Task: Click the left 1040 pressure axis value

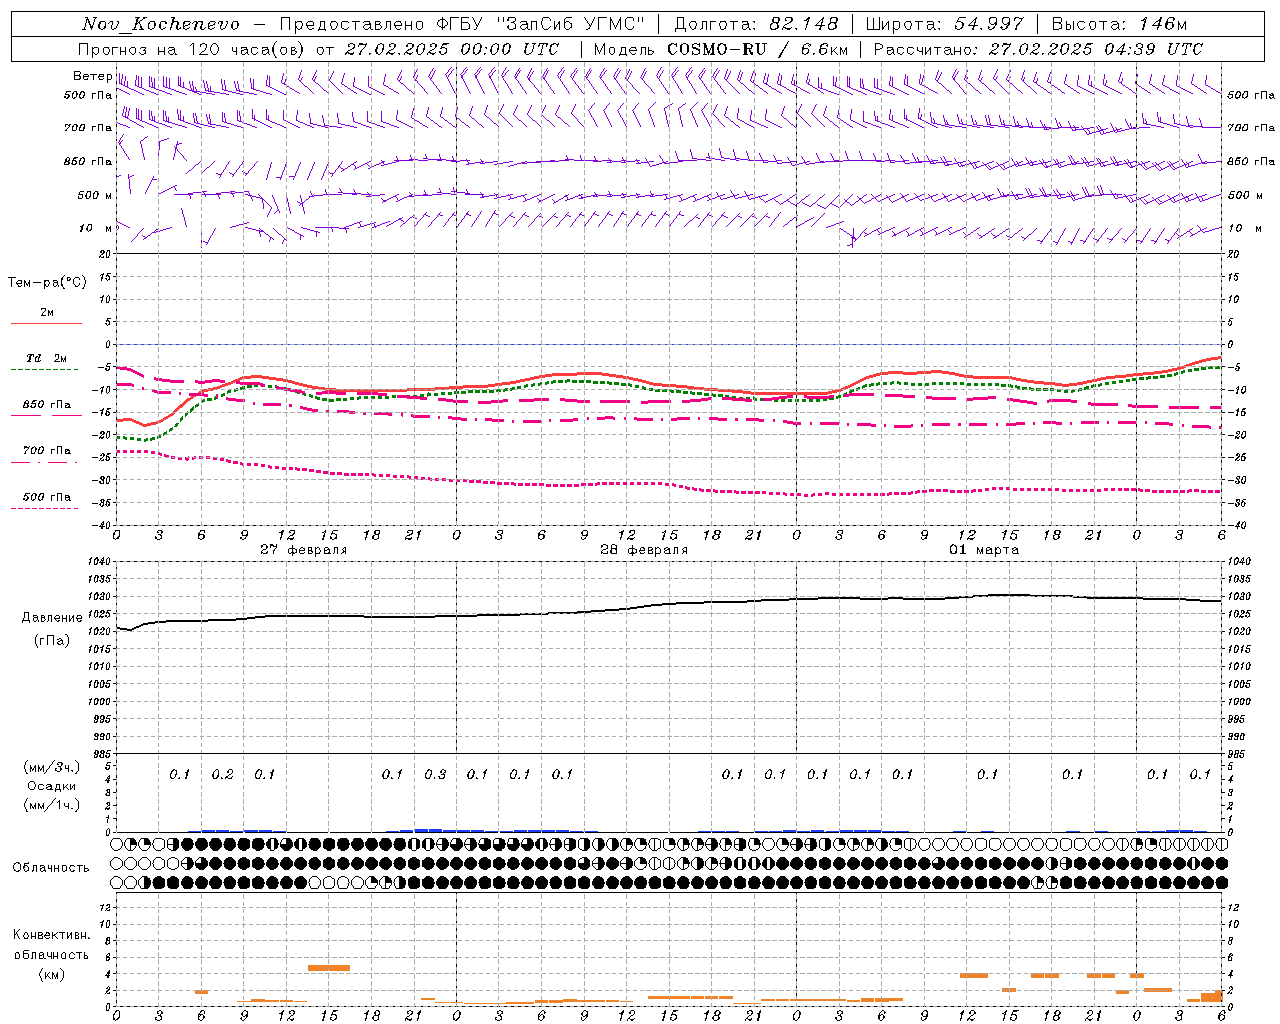Action: coord(99,562)
